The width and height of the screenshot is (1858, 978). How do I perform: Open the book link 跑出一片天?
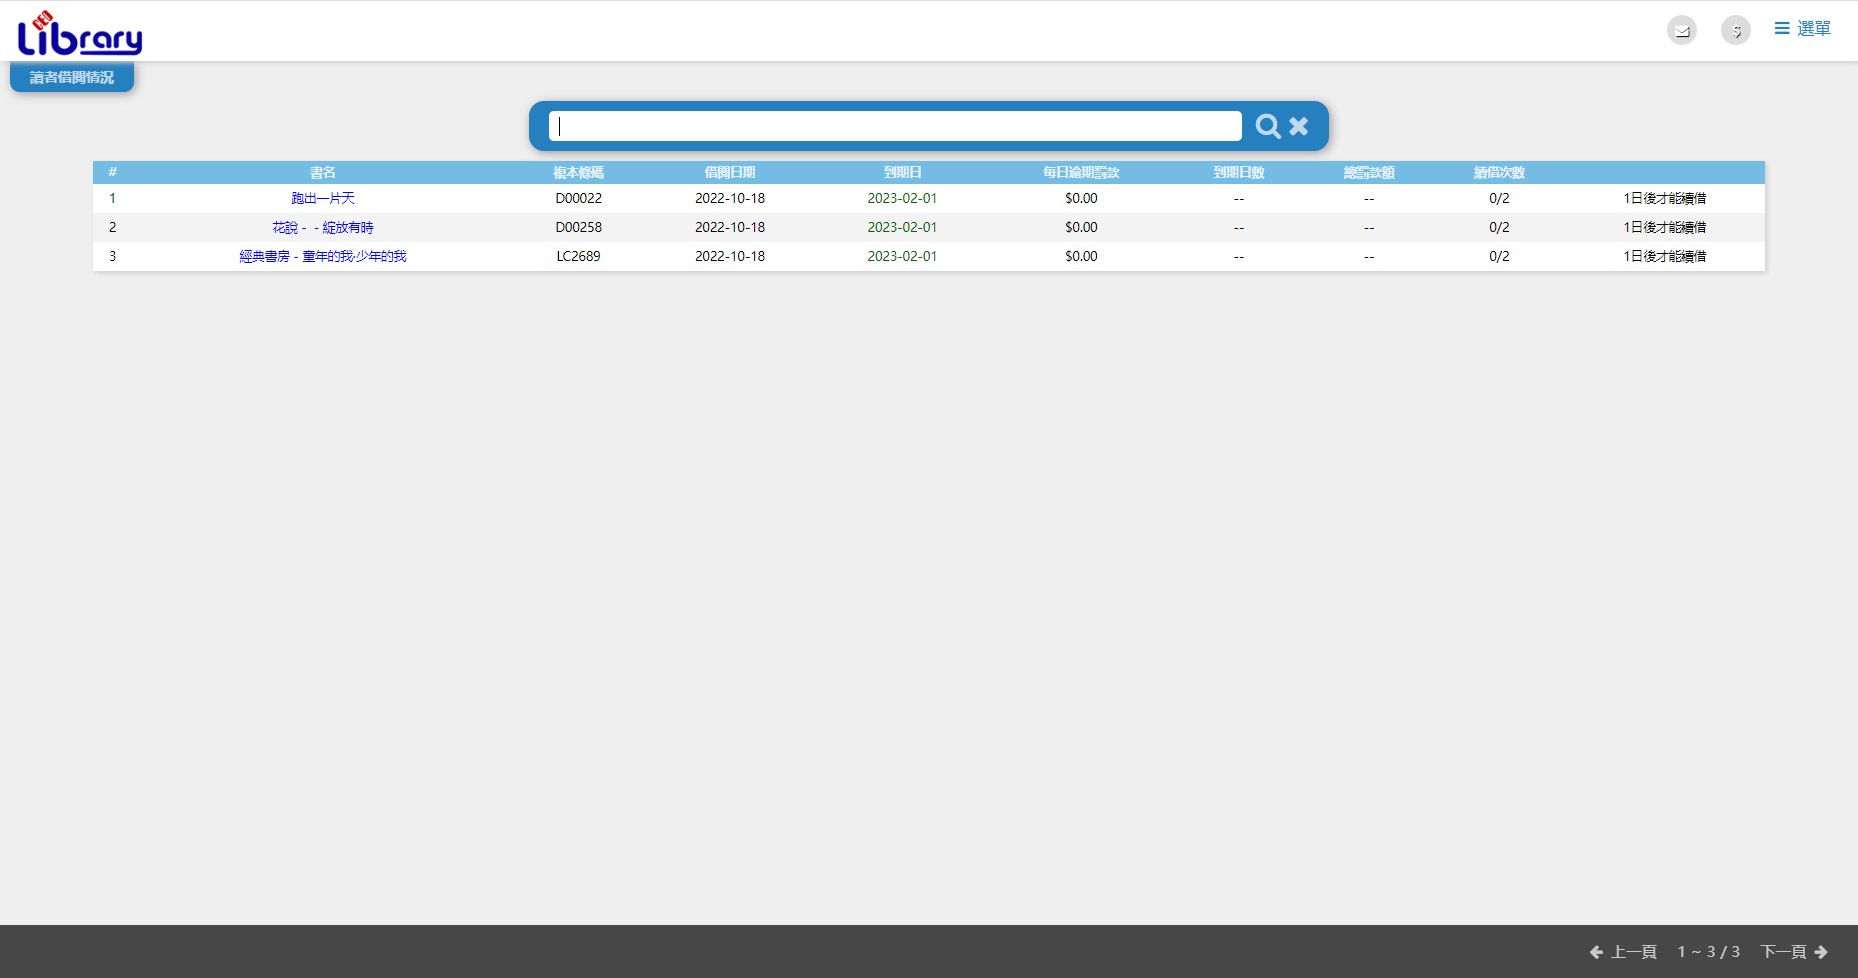(323, 199)
